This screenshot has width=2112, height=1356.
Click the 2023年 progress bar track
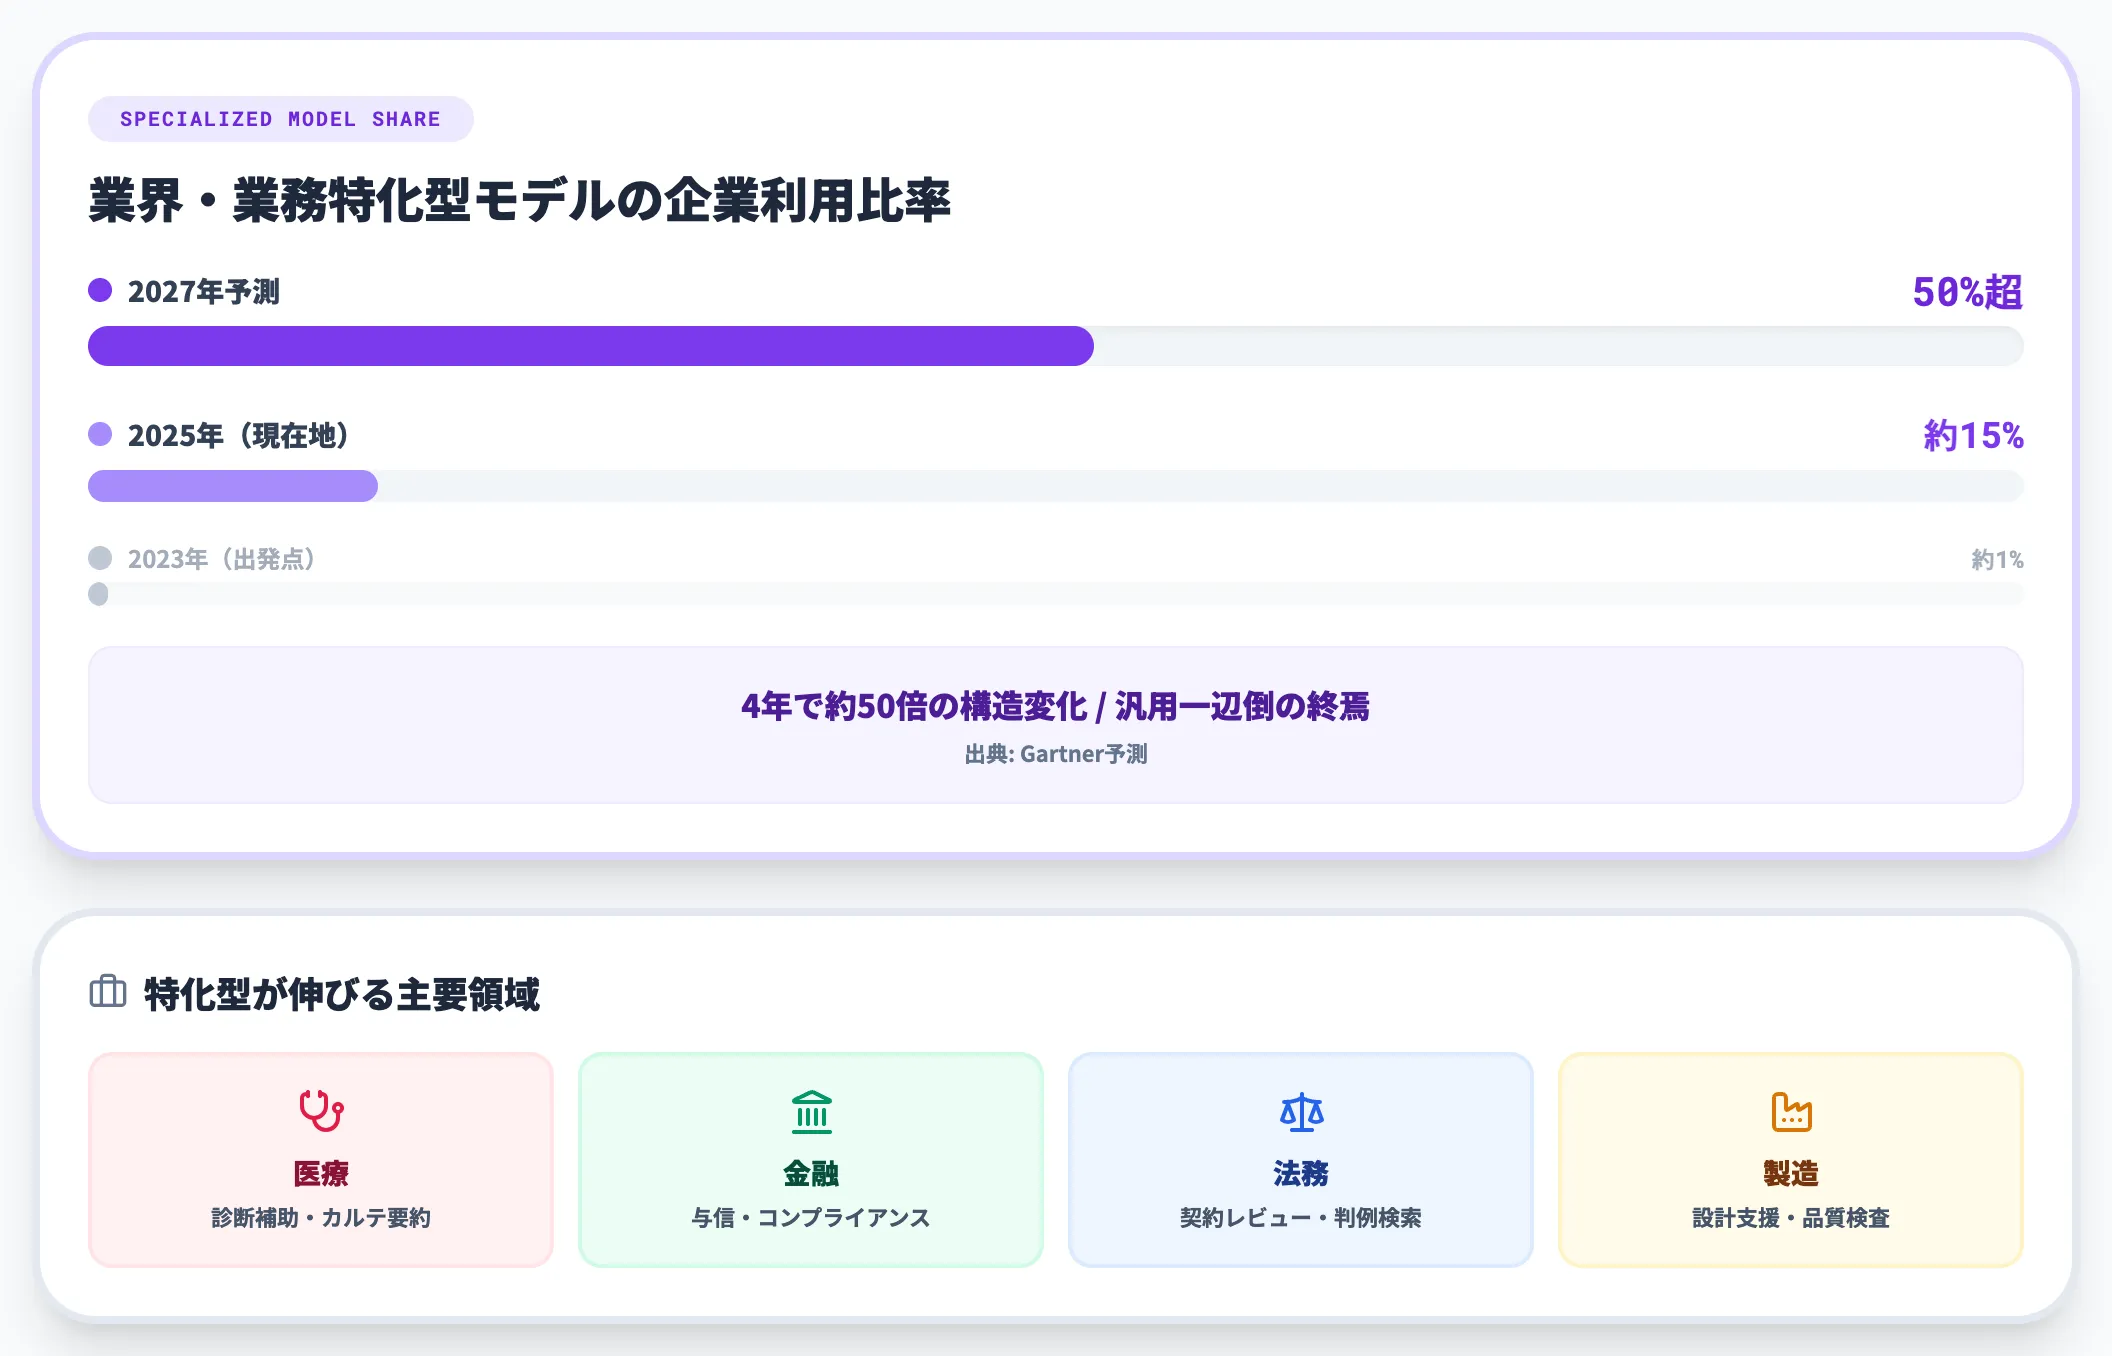1056,594
